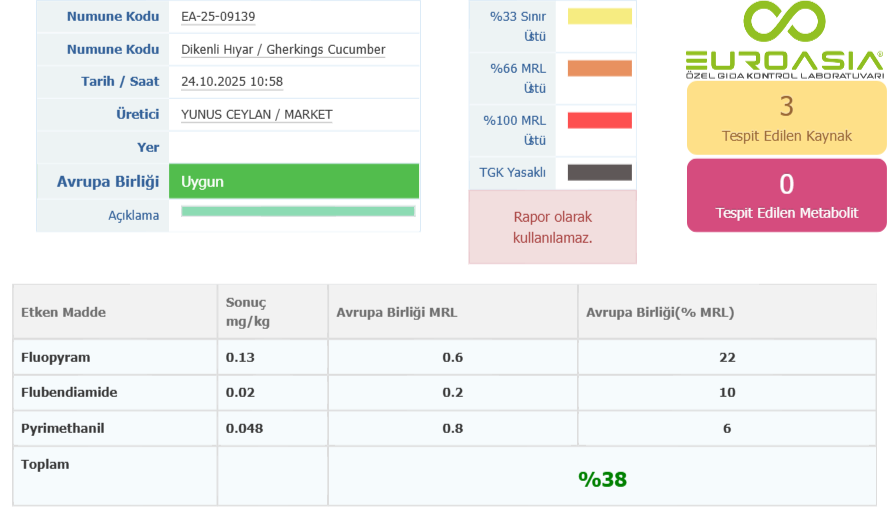Image resolution: width=889 pixels, height=526 pixels.
Task: Click the producer YUNUS CEYLAN / MARKET field
Action: (256, 114)
